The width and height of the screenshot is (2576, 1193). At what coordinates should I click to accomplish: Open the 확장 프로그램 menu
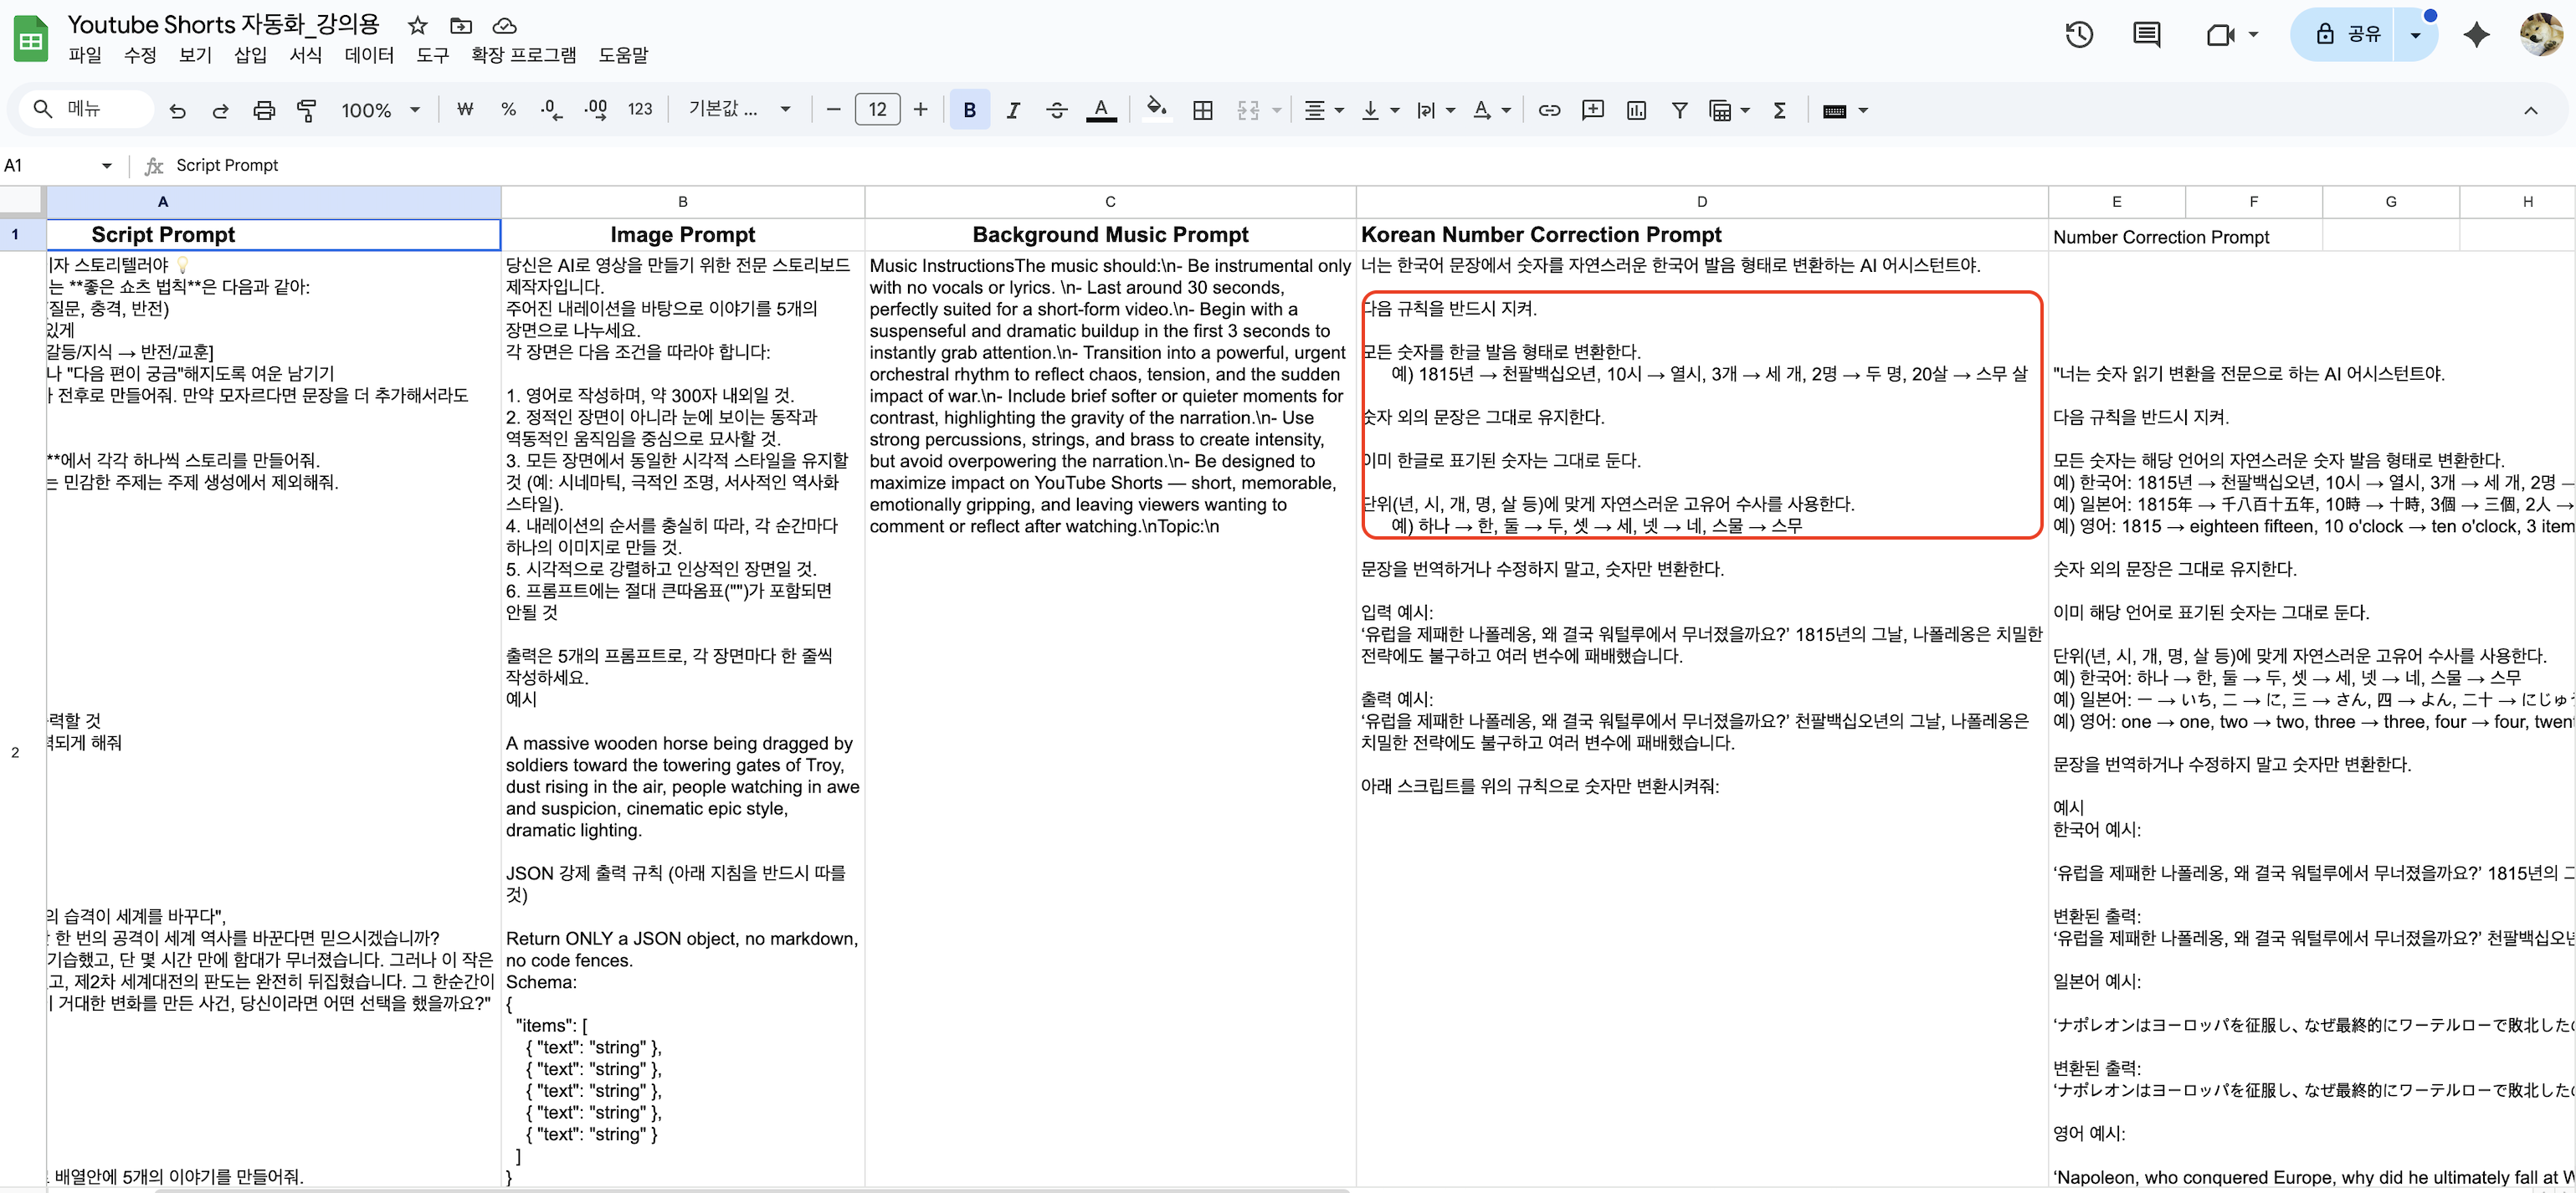[x=523, y=55]
